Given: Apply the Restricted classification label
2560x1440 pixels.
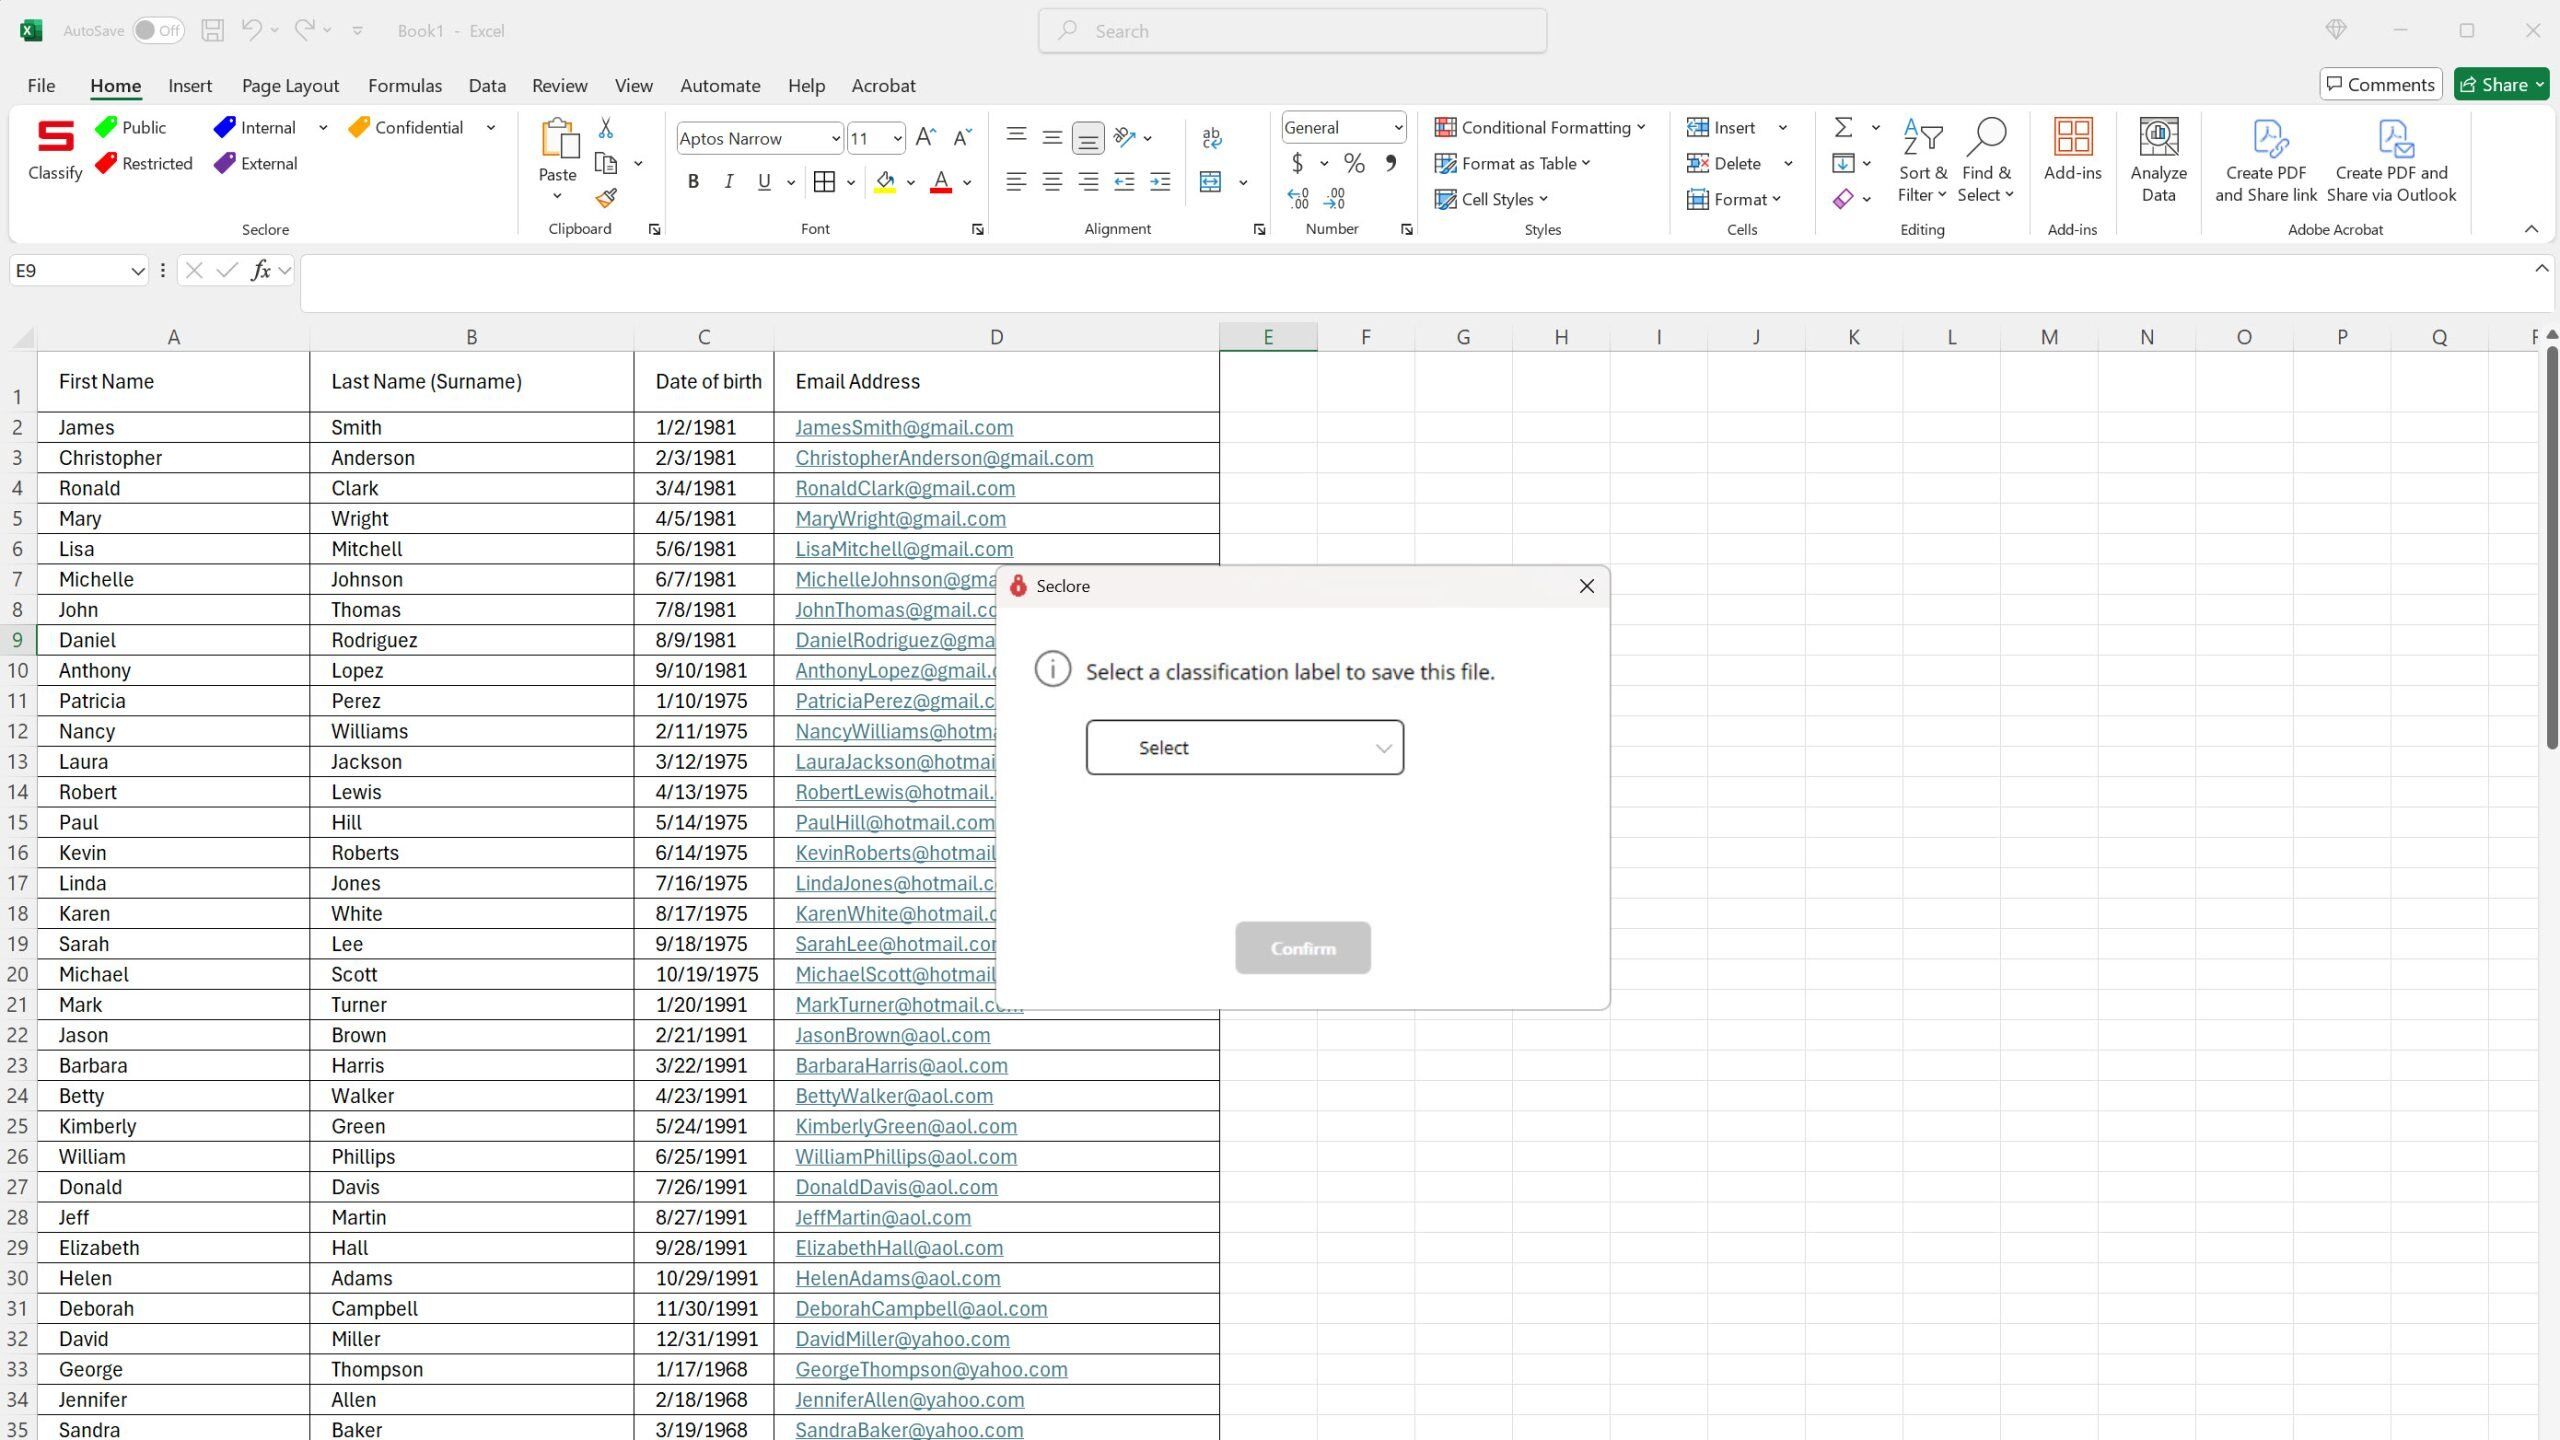Looking at the screenshot, I should coord(144,164).
